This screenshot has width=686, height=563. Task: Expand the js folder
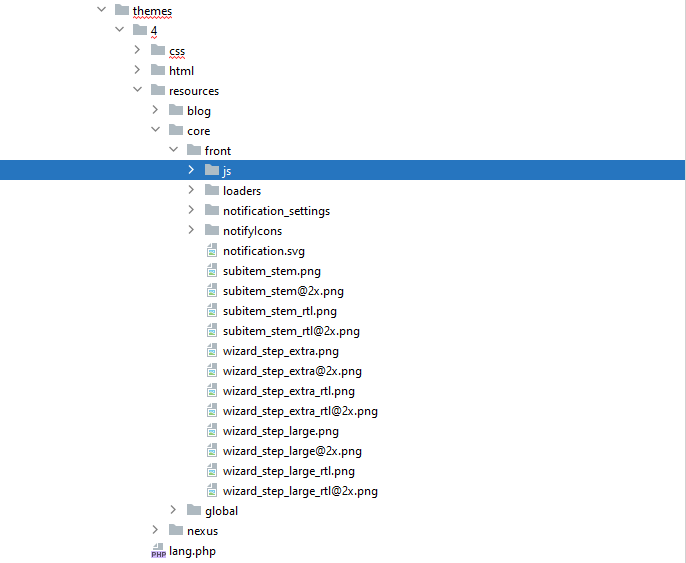[192, 171]
